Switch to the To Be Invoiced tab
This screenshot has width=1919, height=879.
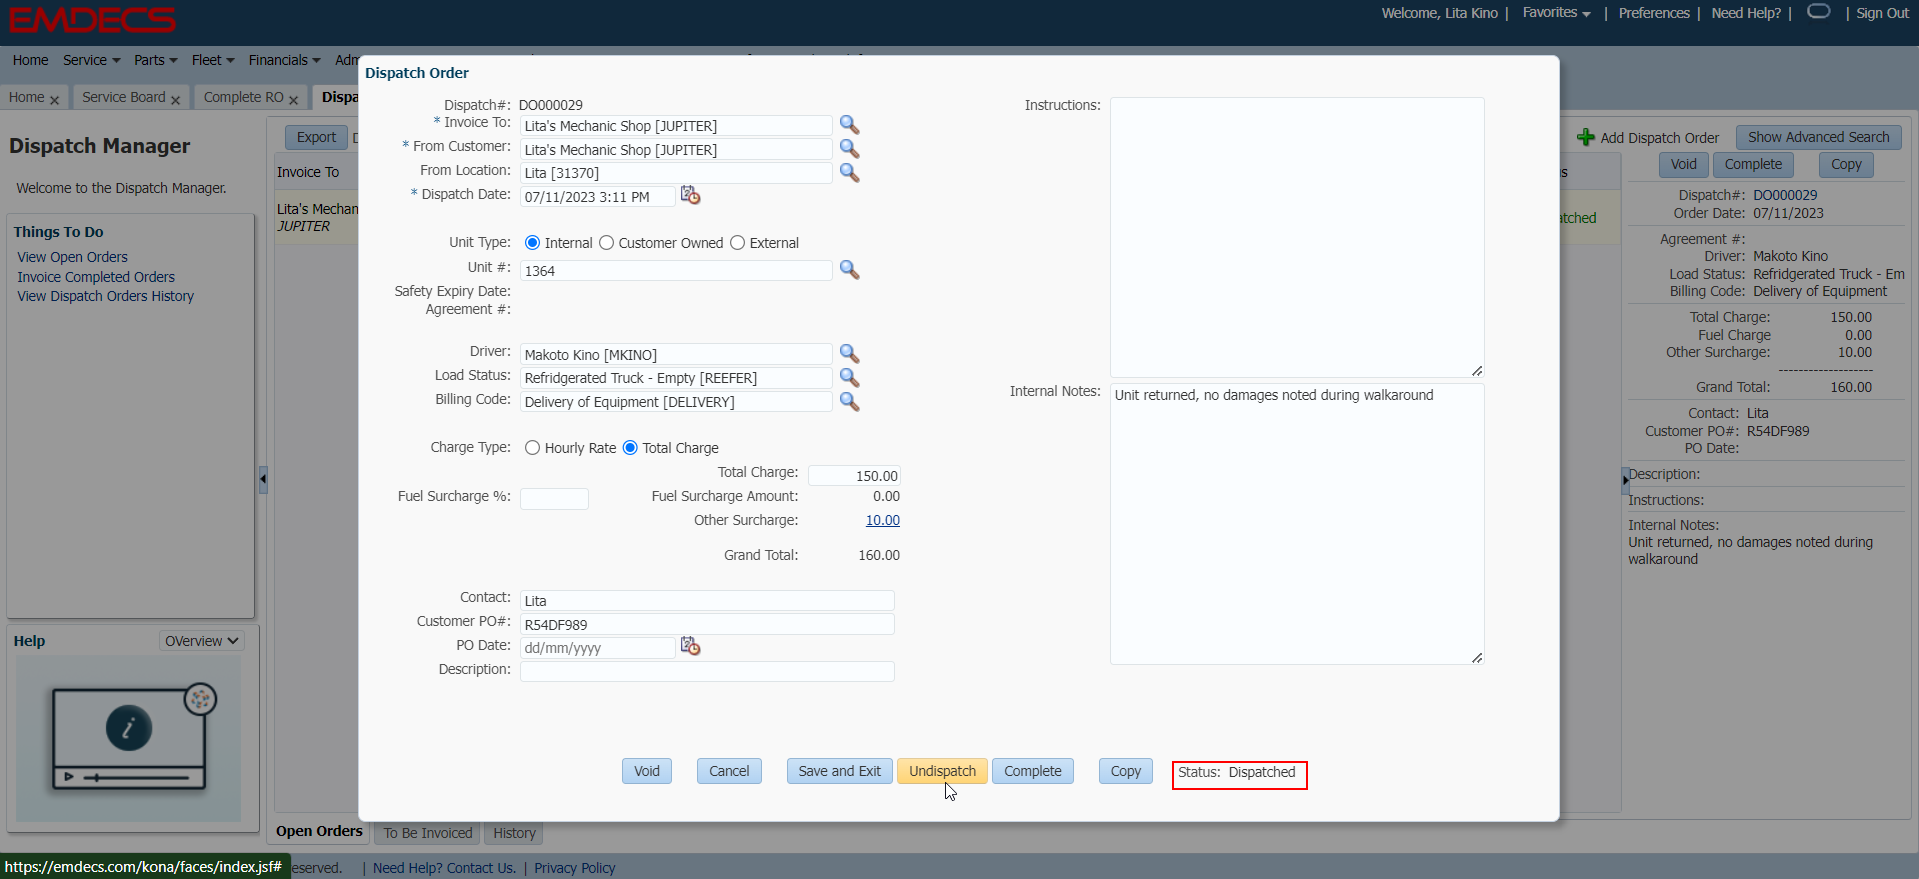click(427, 833)
